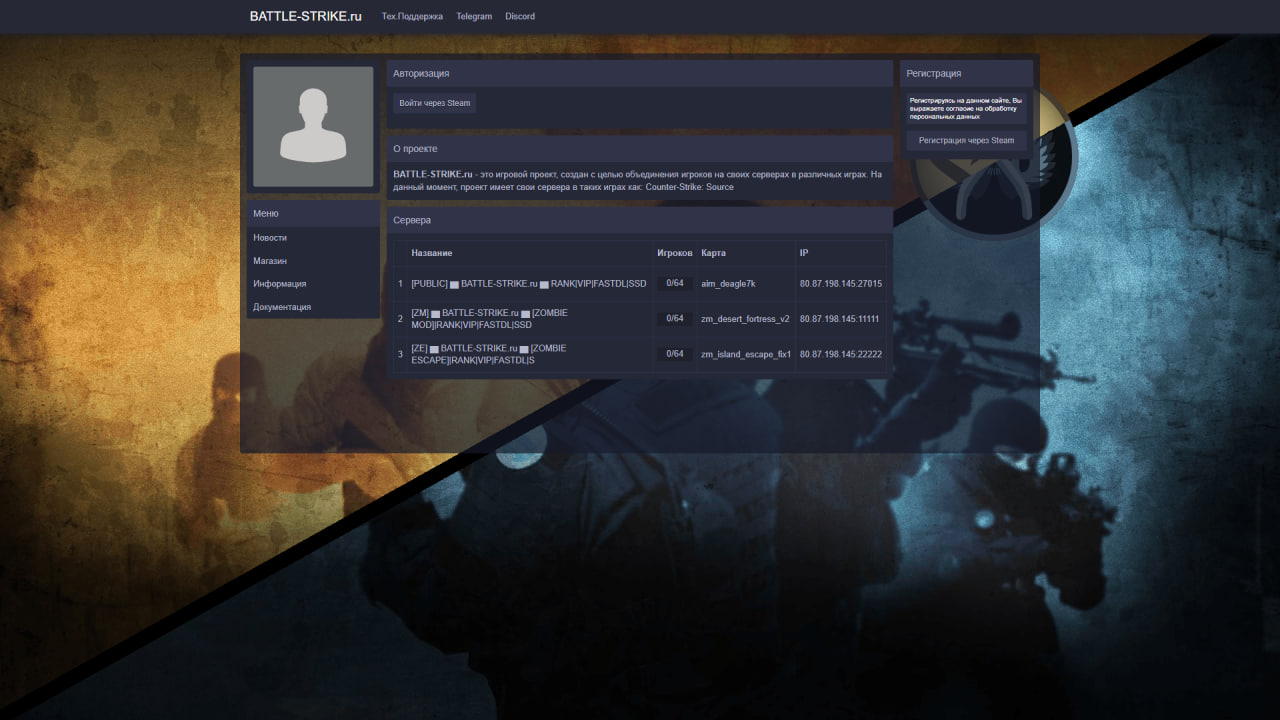
Task: Select the [ZM] Zombie Mod server name
Action: click(x=489, y=319)
